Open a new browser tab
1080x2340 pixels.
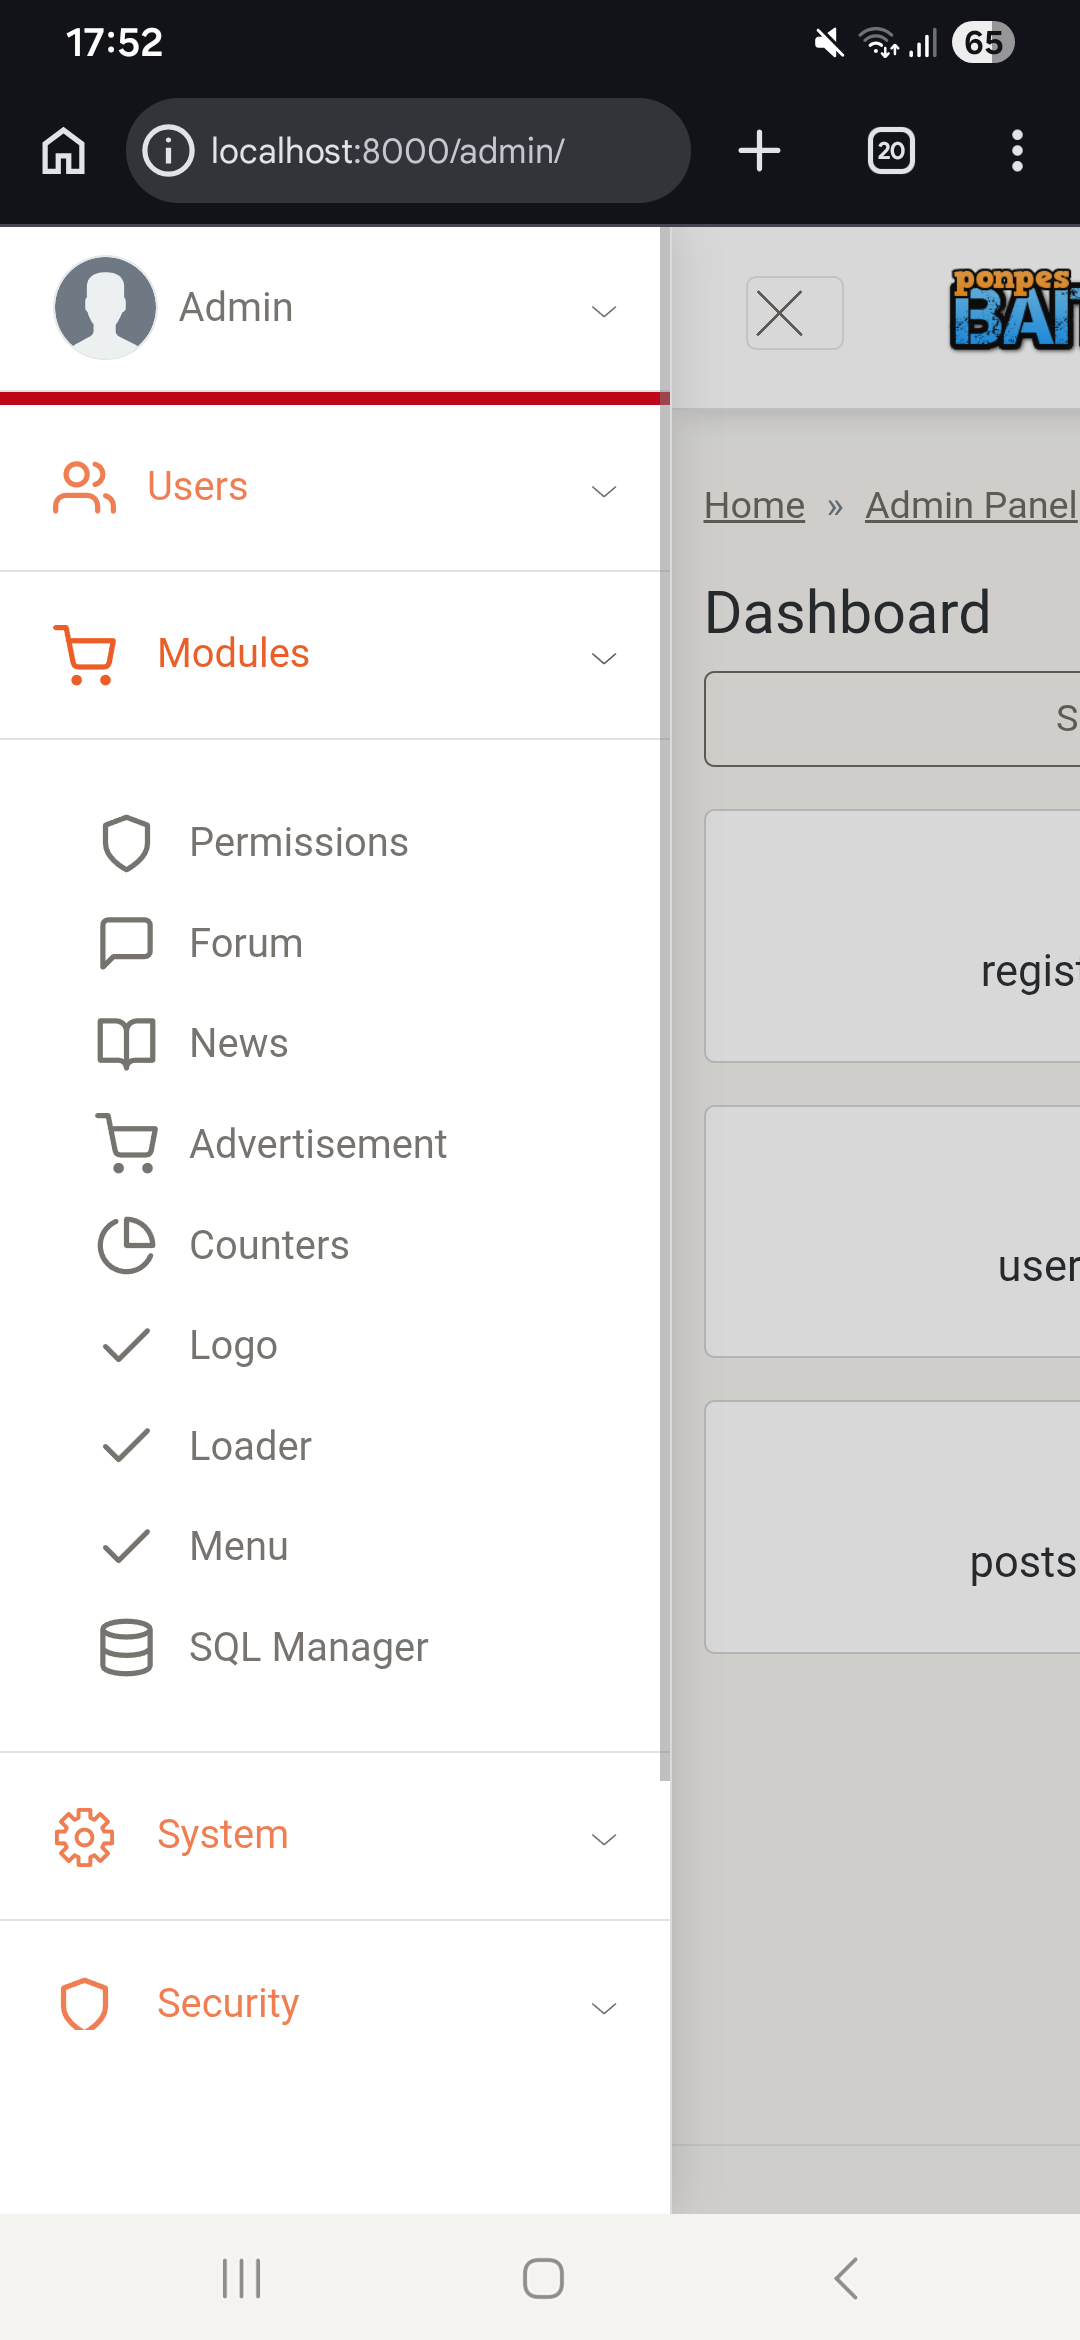[759, 152]
